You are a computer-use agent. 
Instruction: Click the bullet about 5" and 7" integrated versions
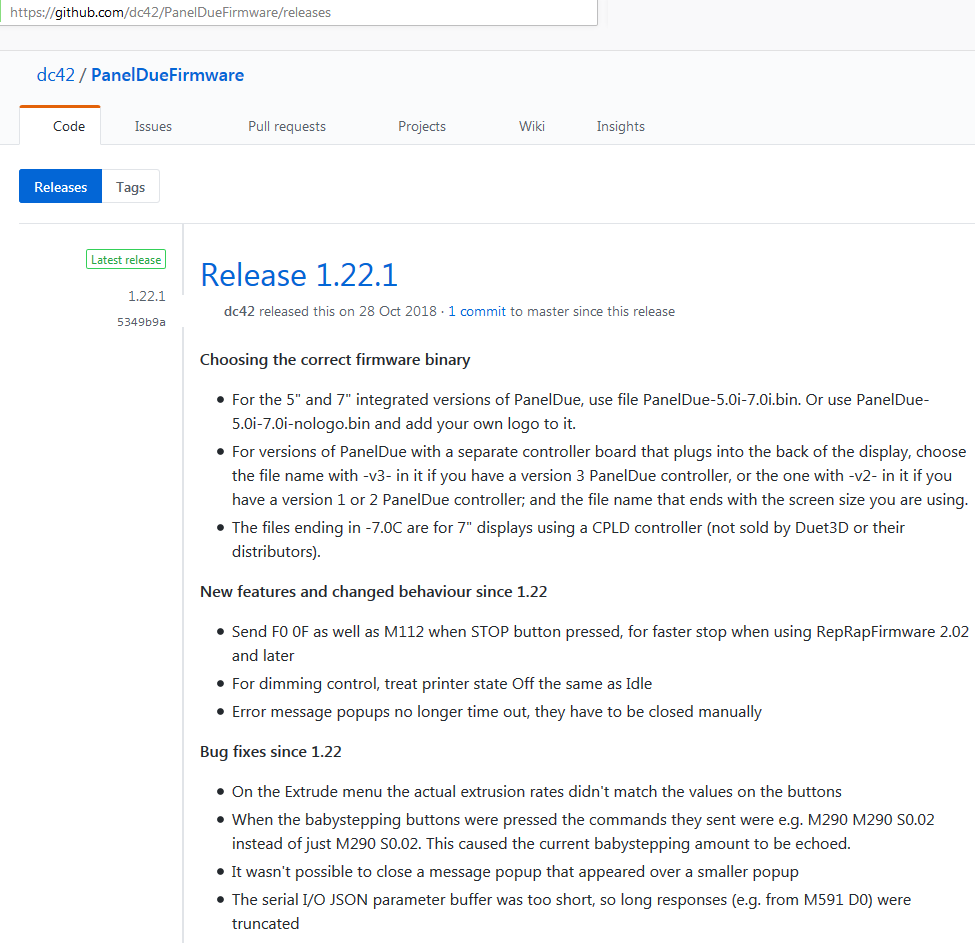pyautogui.click(x=580, y=412)
